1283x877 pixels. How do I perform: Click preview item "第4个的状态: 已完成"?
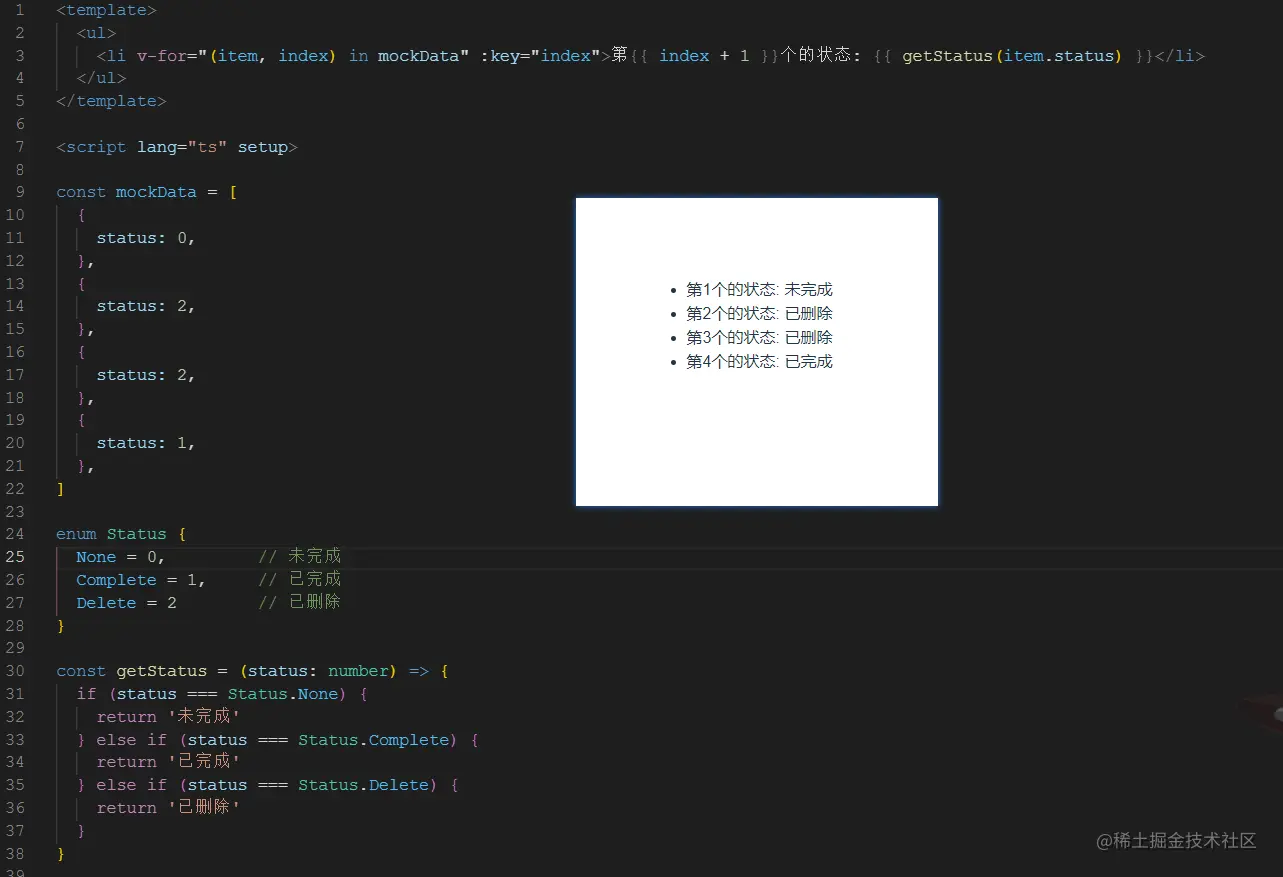click(759, 362)
